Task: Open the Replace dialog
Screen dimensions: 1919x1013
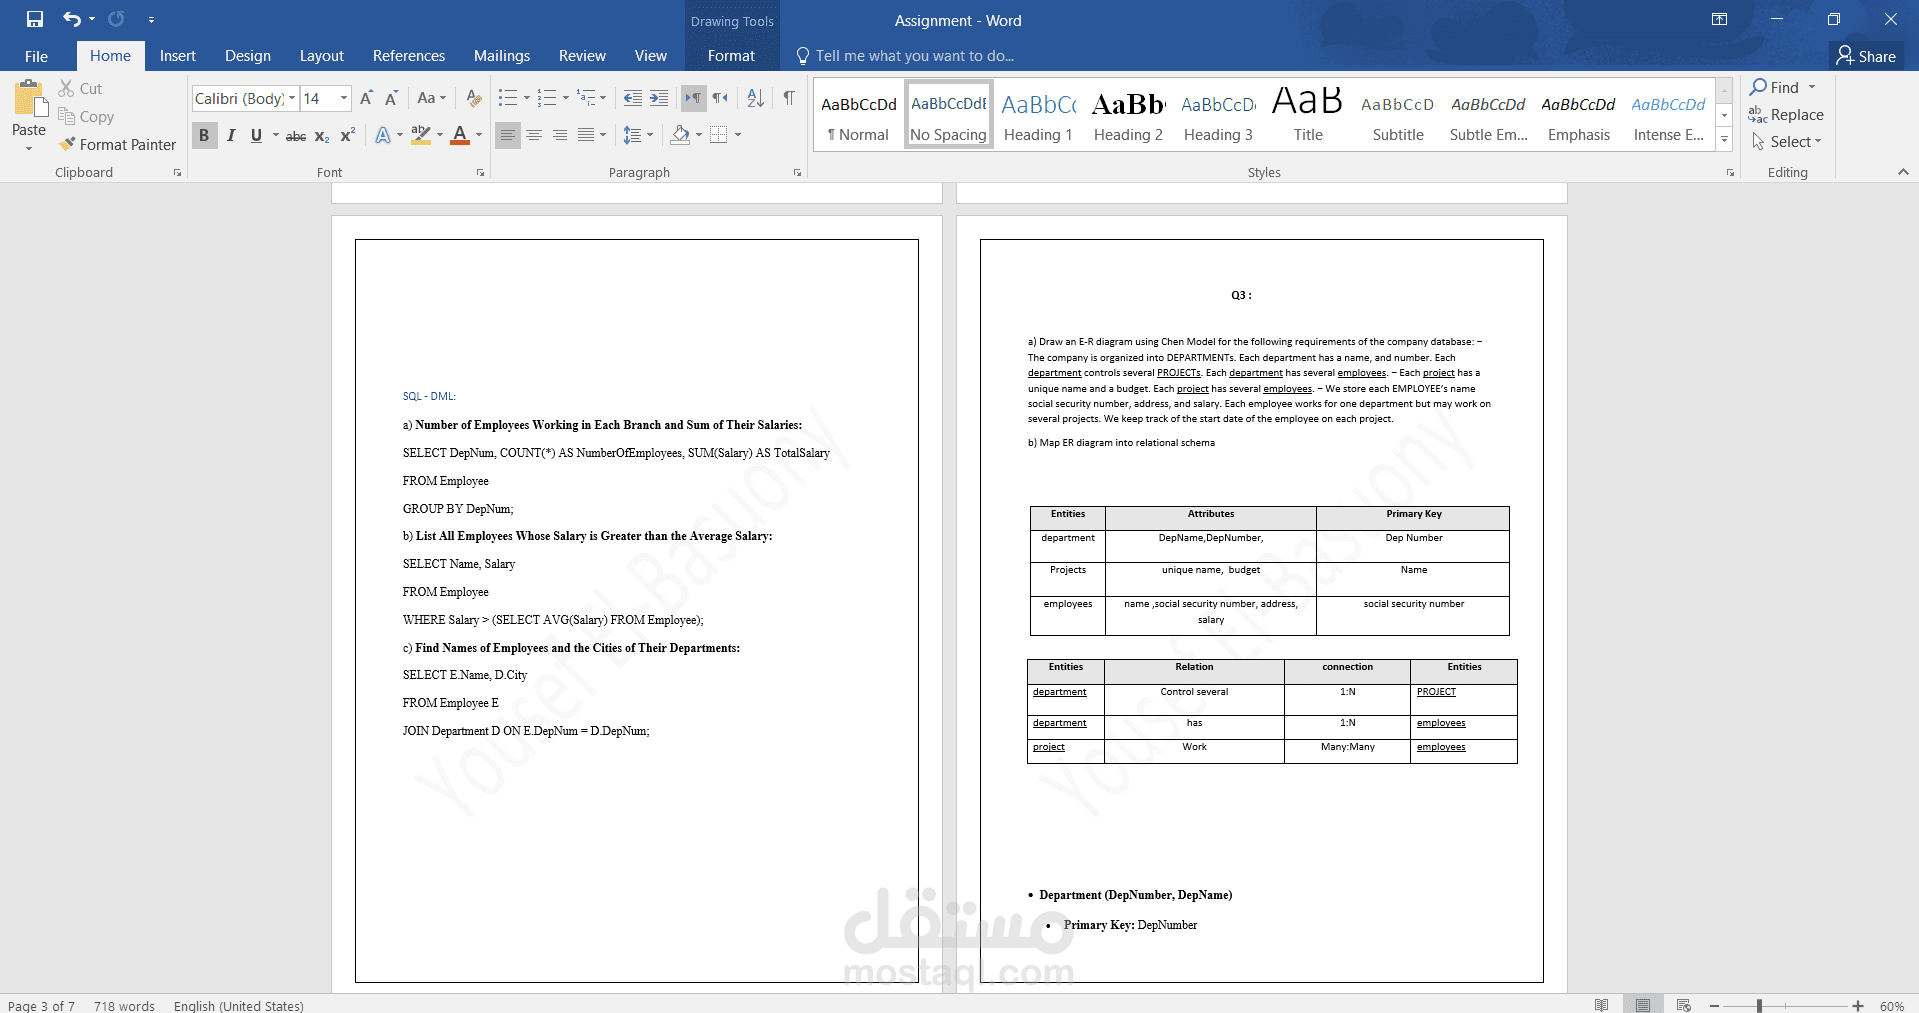Action: point(1786,115)
